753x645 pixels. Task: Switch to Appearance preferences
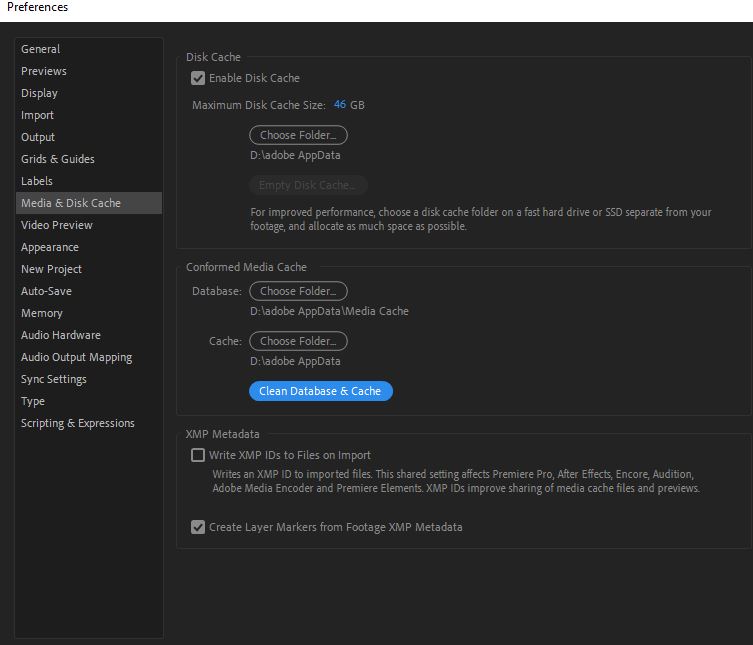pyautogui.click(x=50, y=247)
